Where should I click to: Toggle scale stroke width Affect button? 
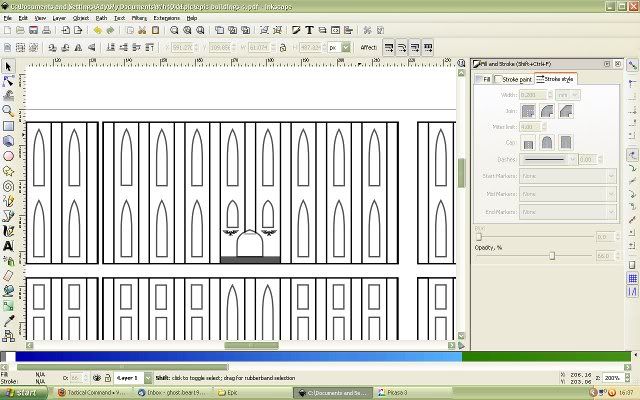click(389, 48)
